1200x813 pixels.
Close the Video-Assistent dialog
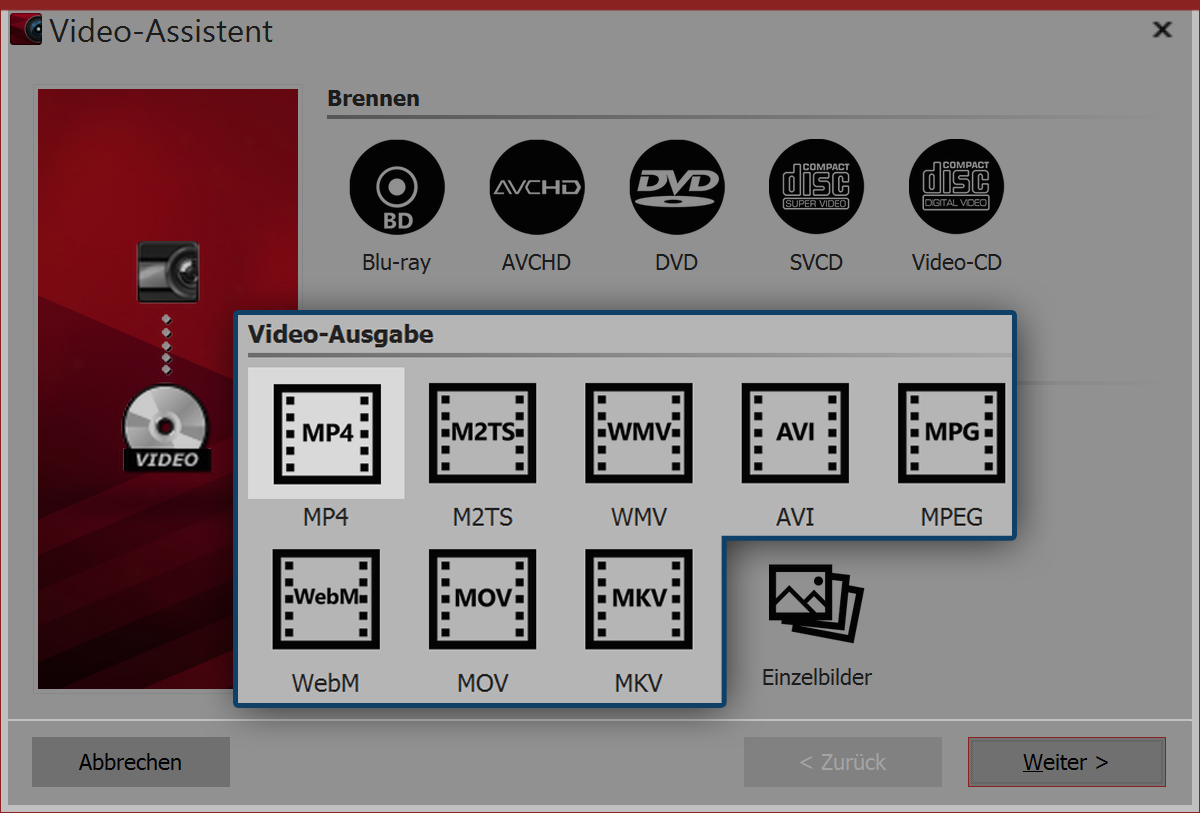[x=1162, y=29]
